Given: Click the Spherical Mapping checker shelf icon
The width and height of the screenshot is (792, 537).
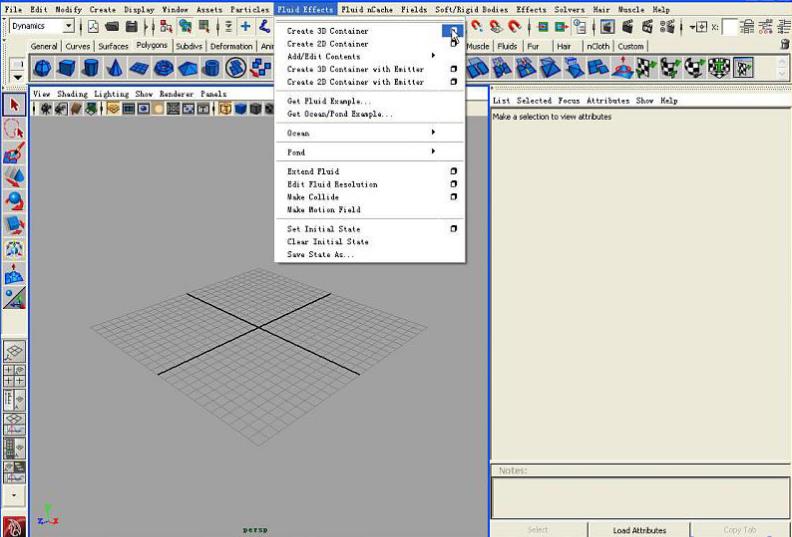Looking at the screenshot, I should (x=695, y=68).
